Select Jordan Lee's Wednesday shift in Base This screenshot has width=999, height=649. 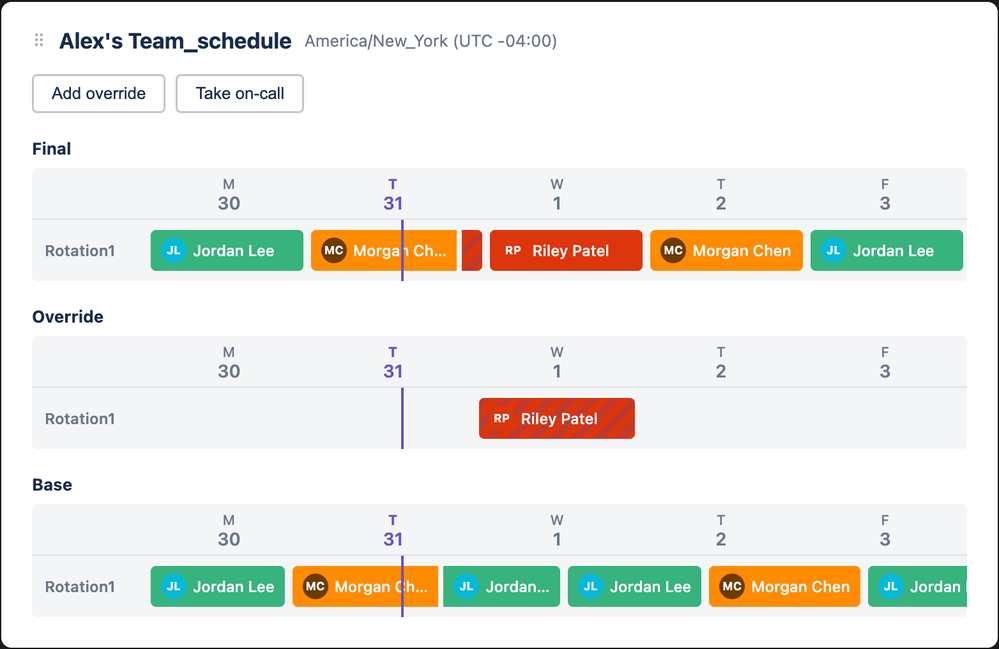tap(635, 587)
